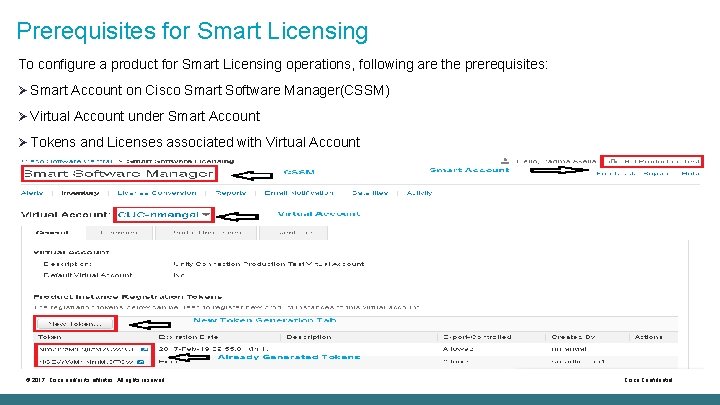Viewport: 720px width, 405px height.
Task: Open the first token's copy/link icon
Action: [144, 349]
